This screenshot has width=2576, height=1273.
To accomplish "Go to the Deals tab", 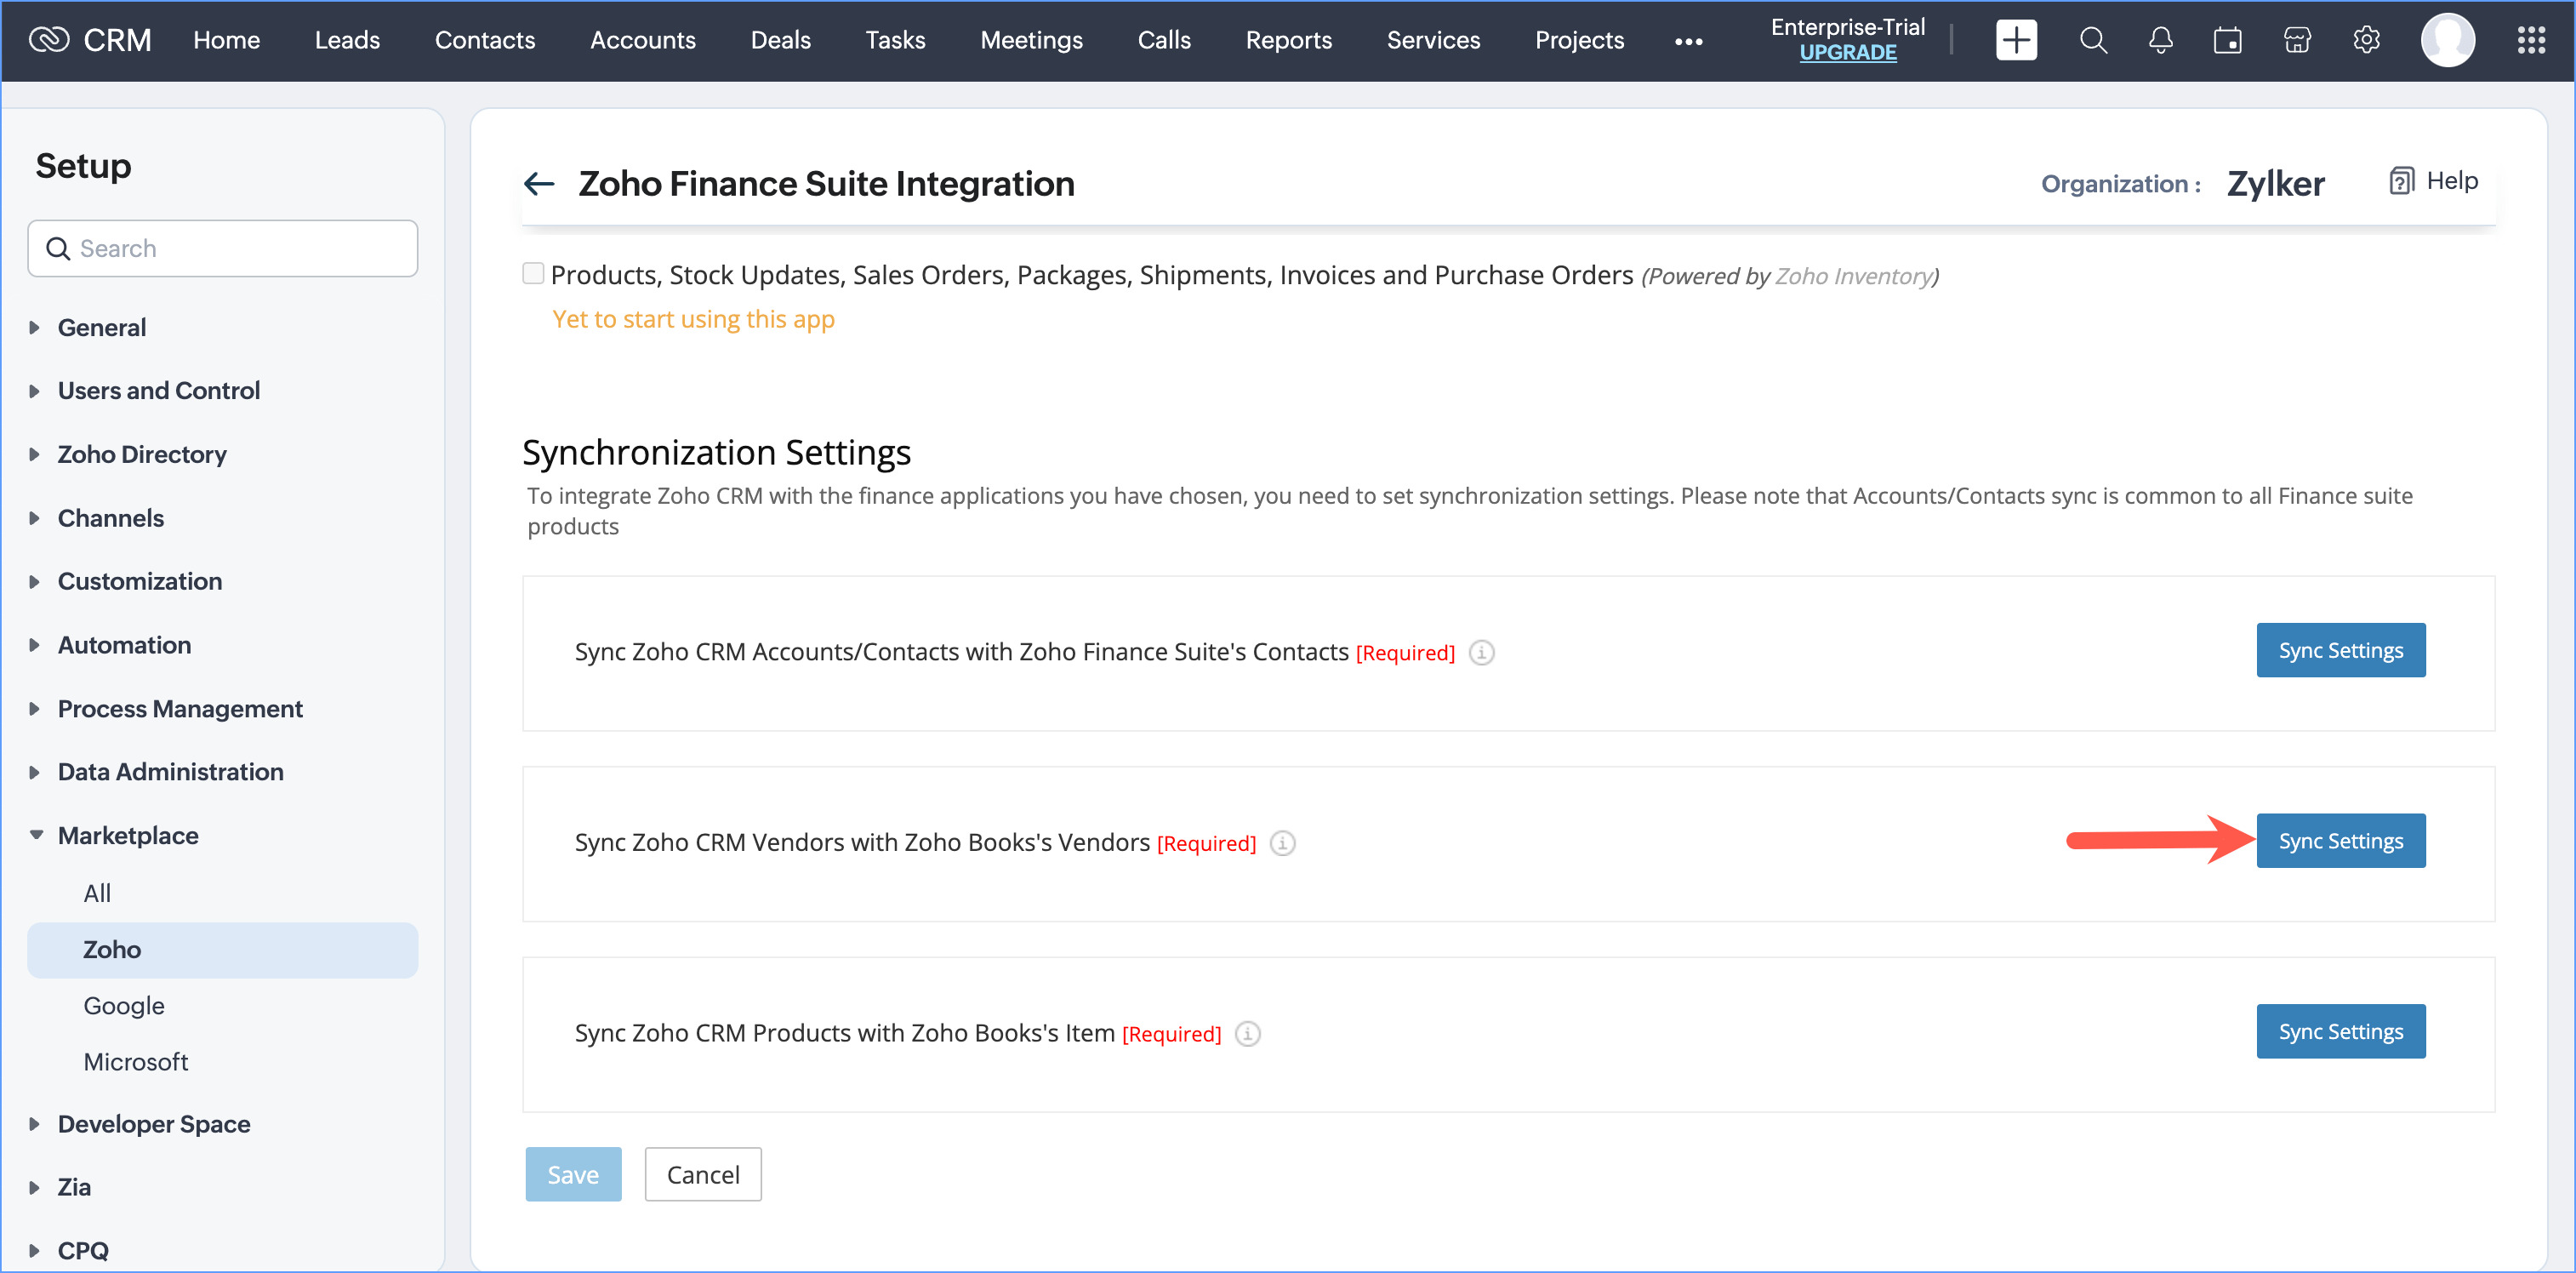I will (780, 40).
